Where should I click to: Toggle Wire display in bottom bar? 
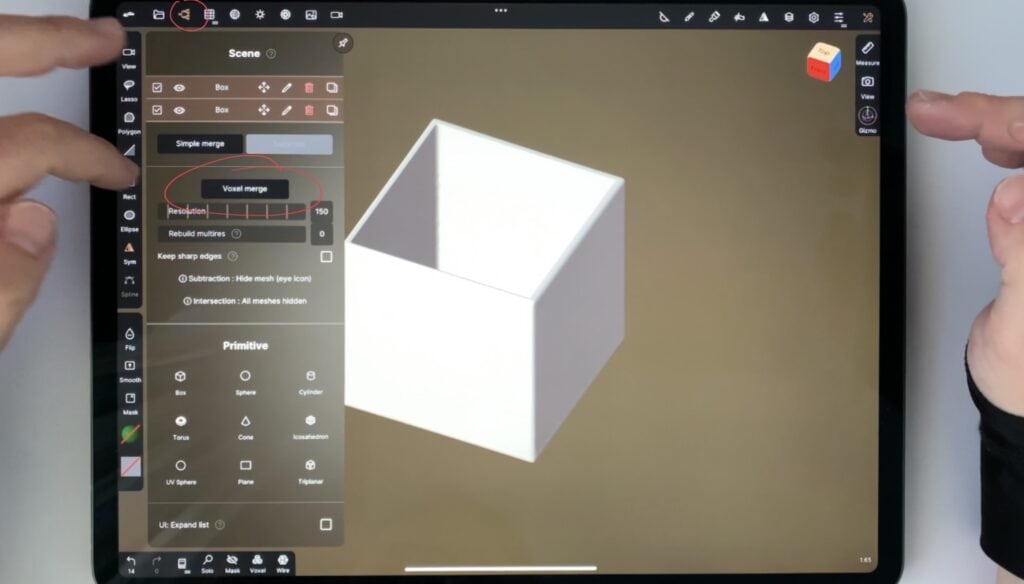tap(283, 563)
